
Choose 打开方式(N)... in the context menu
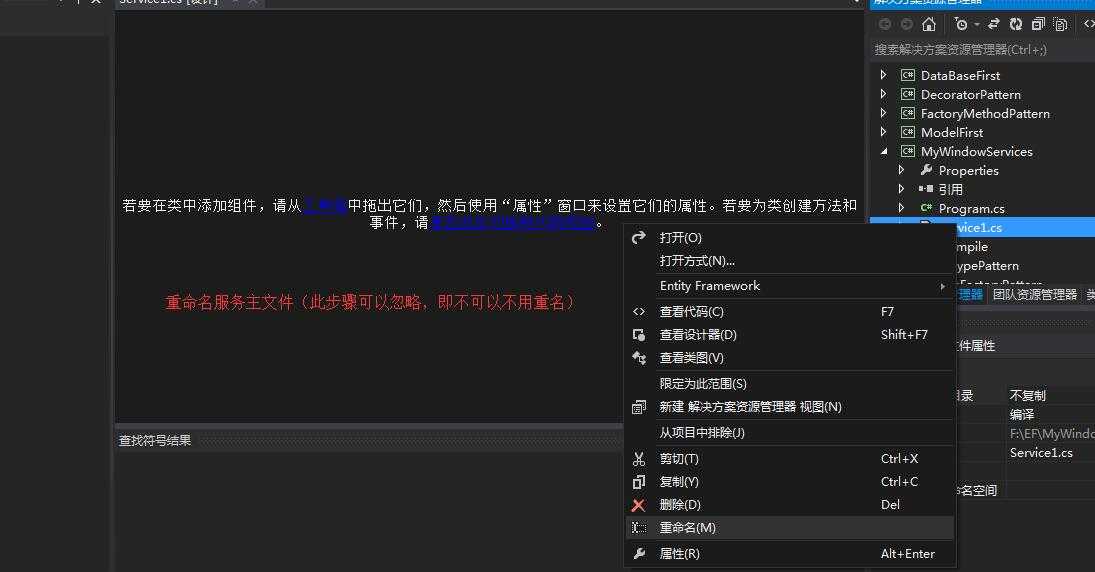(x=789, y=261)
